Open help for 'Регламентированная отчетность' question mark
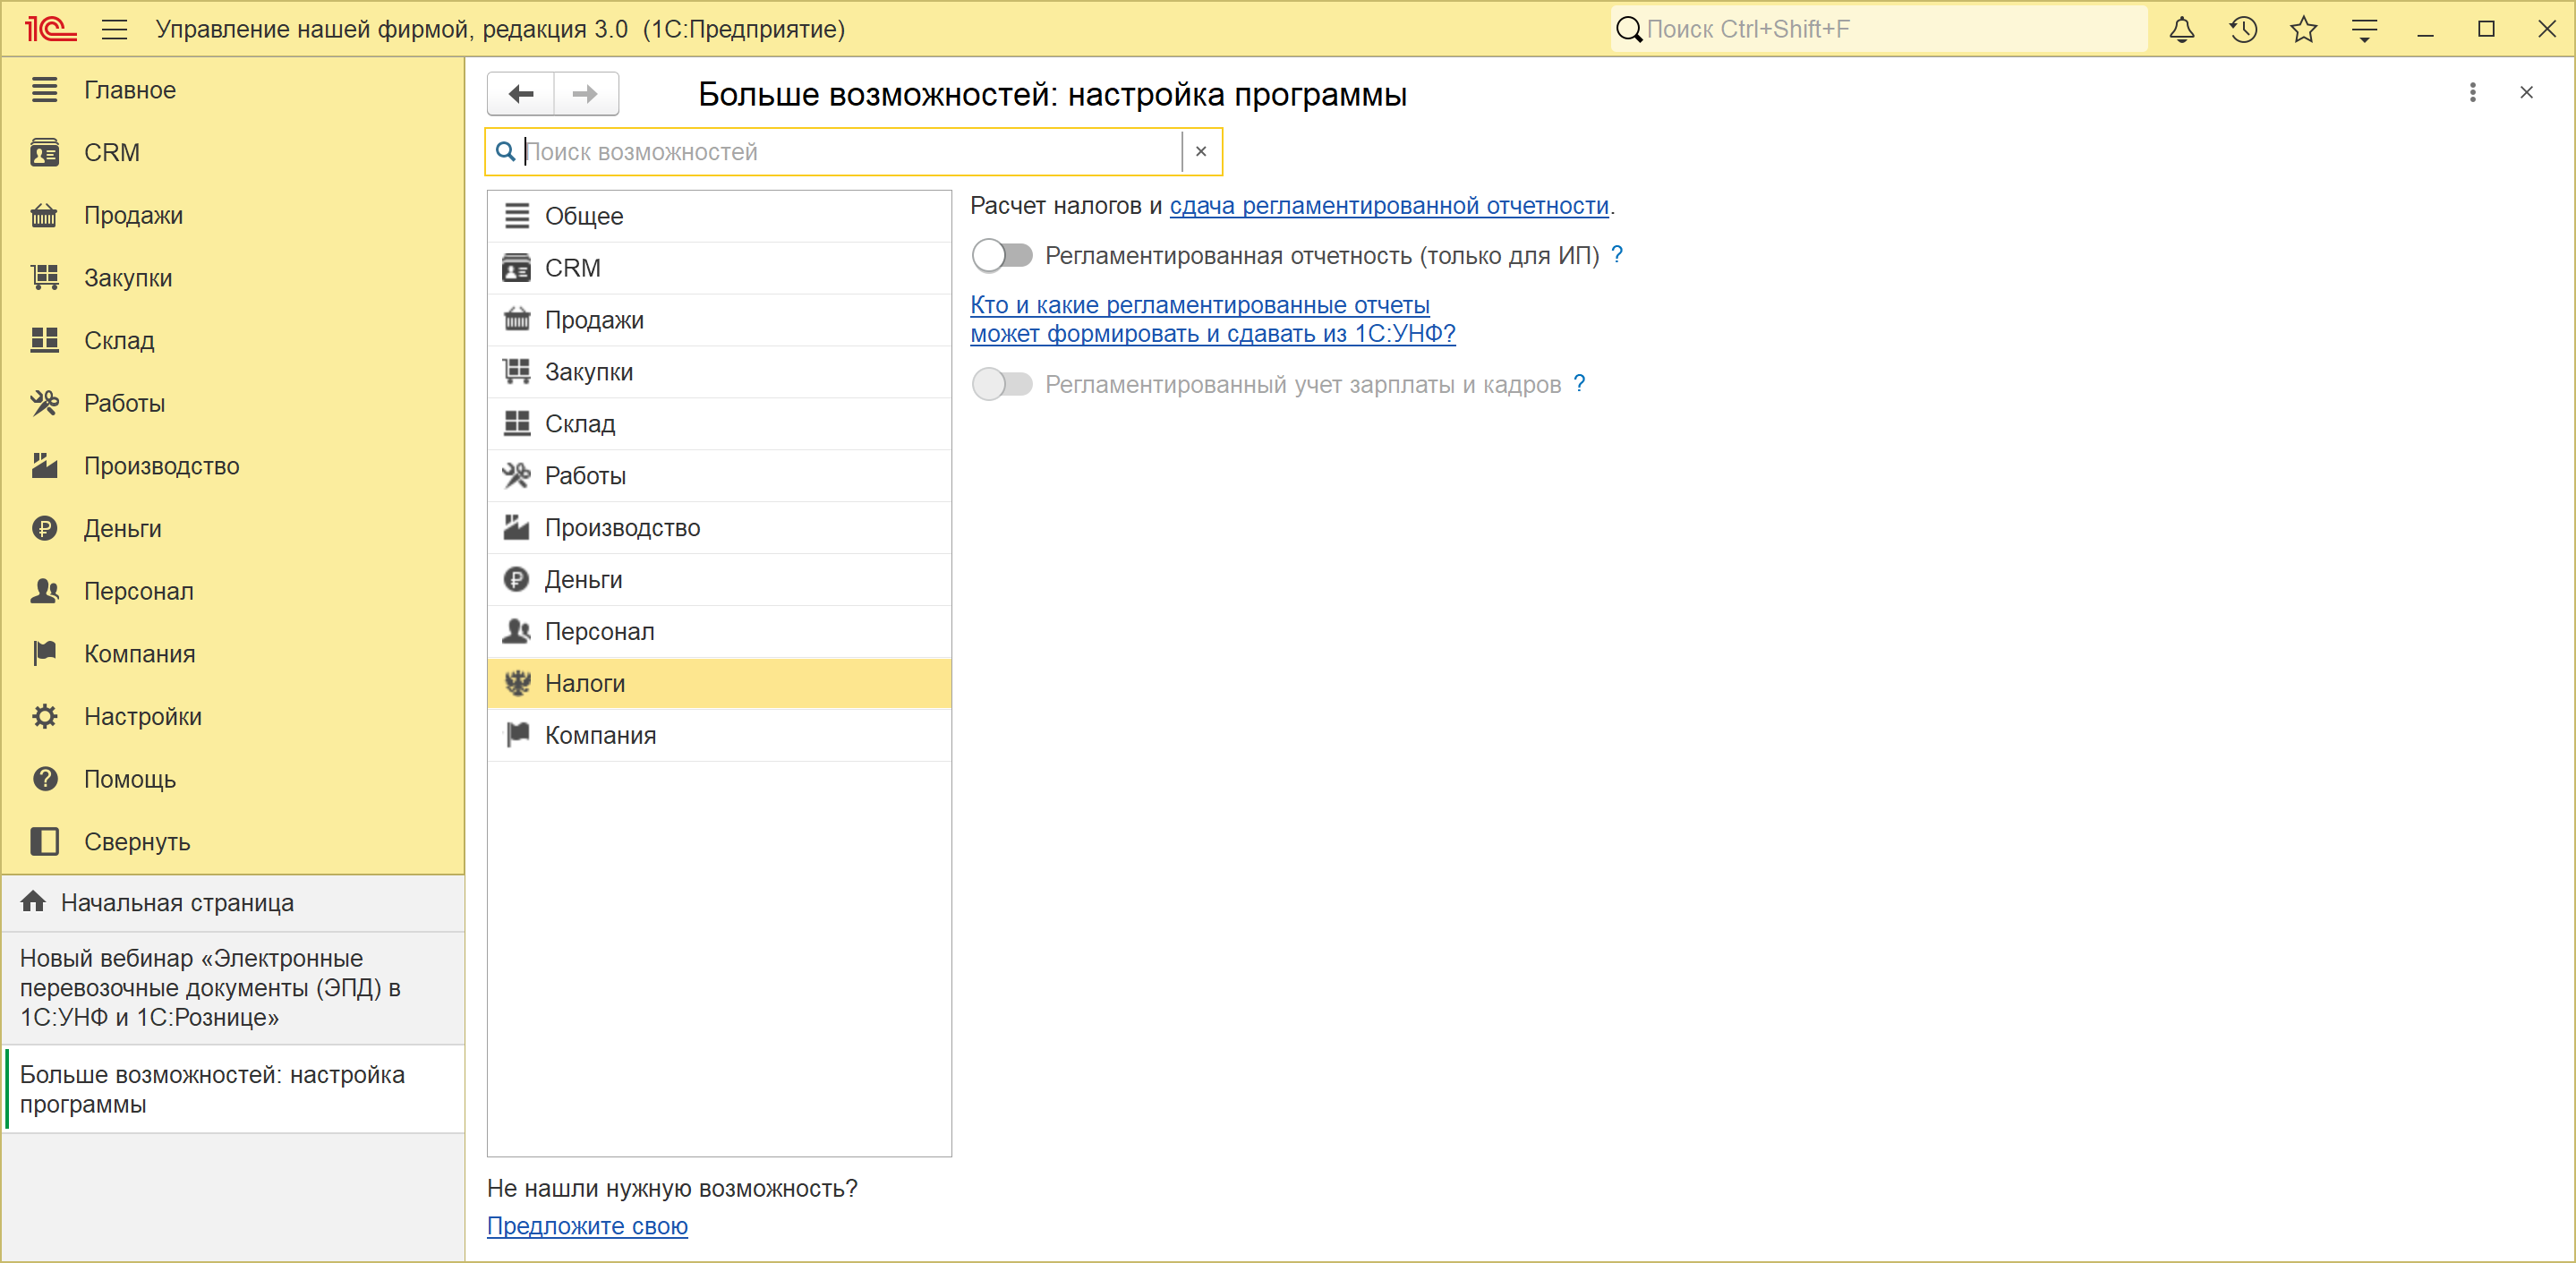This screenshot has height=1263, width=2576. (1617, 256)
